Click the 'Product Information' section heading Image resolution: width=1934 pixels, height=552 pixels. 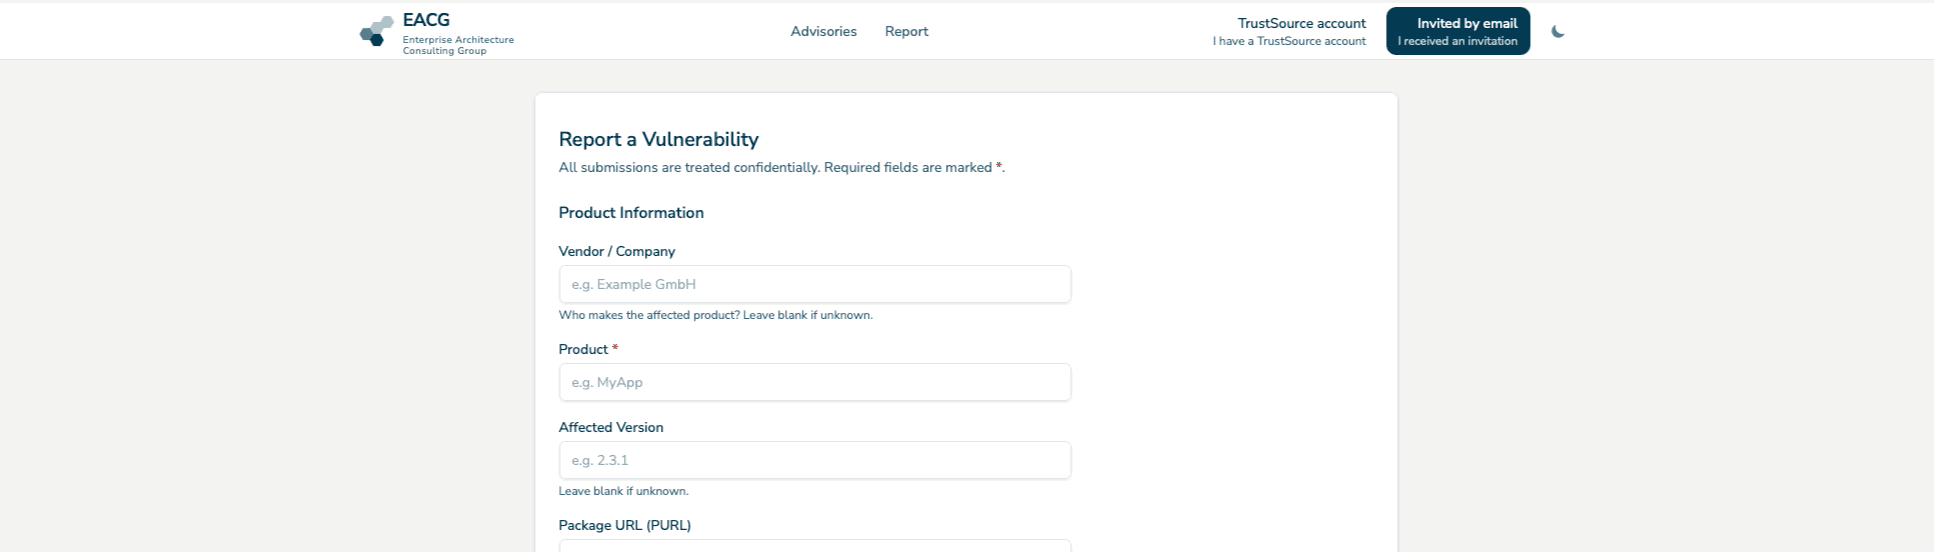[631, 212]
